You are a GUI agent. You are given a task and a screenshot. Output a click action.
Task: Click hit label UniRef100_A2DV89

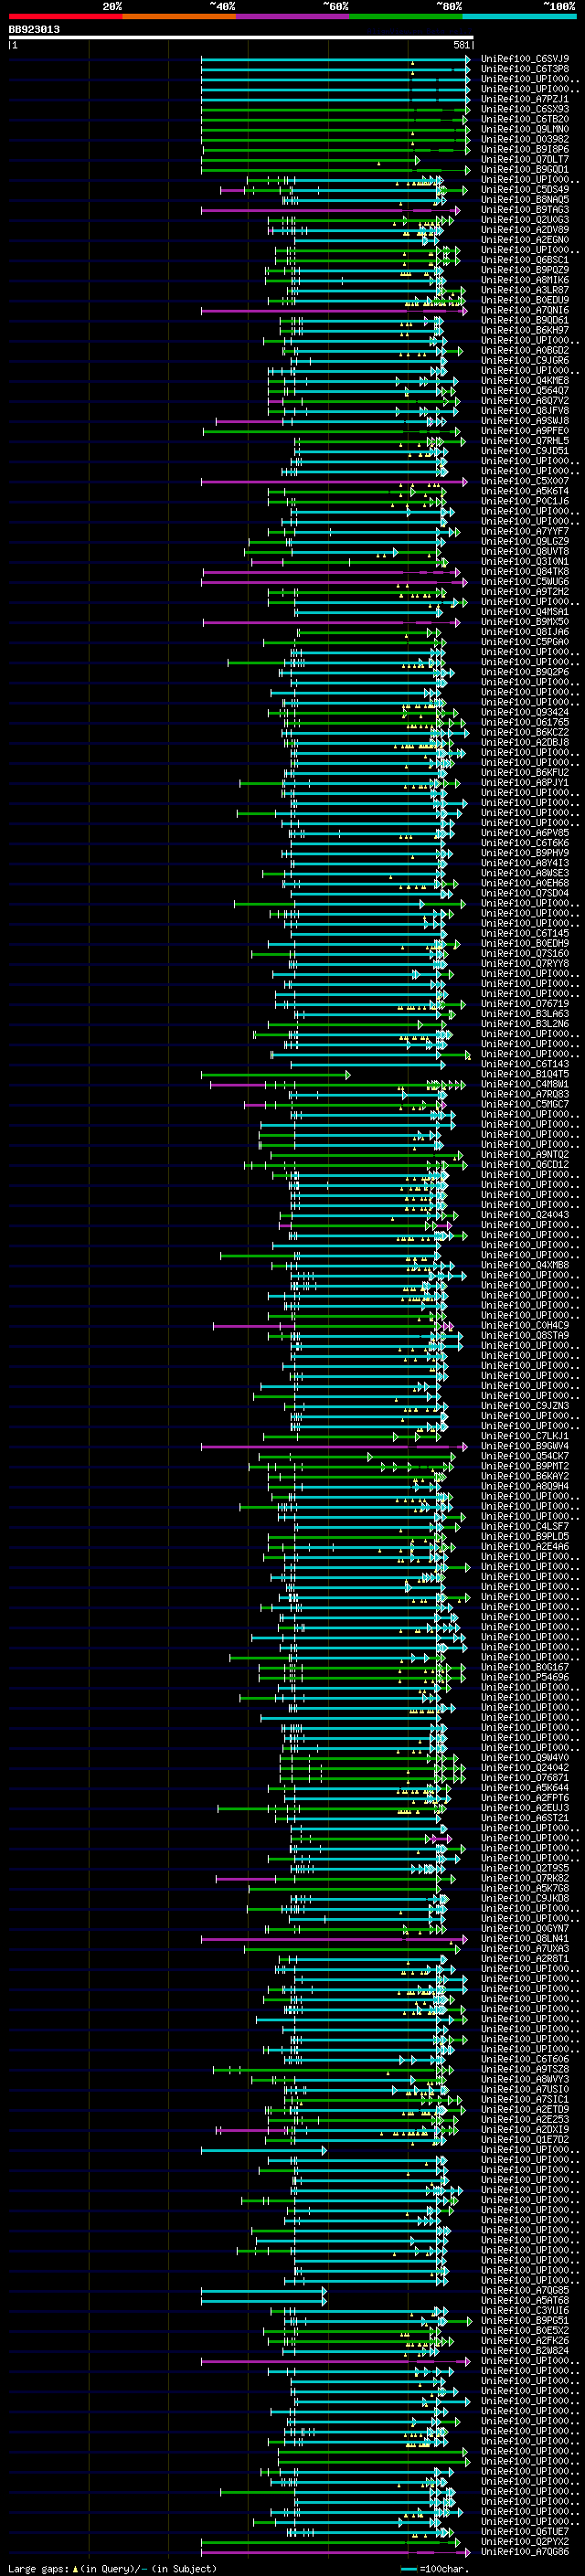click(525, 230)
